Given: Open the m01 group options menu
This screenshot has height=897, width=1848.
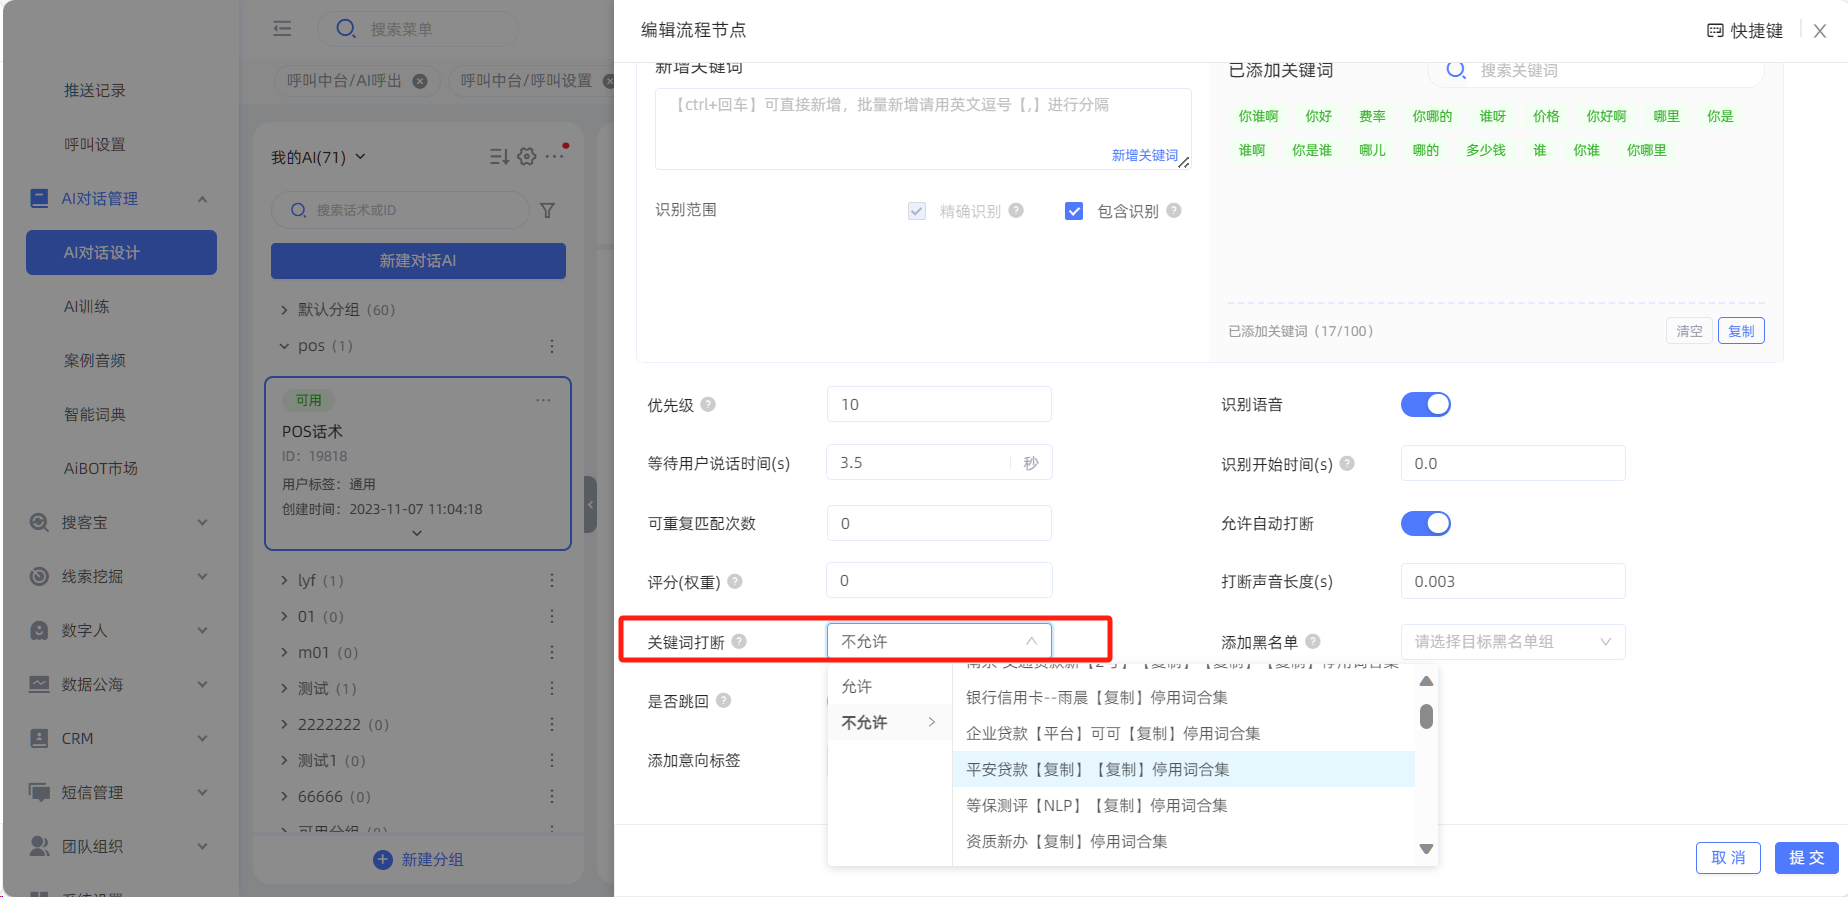Looking at the screenshot, I should (x=551, y=652).
